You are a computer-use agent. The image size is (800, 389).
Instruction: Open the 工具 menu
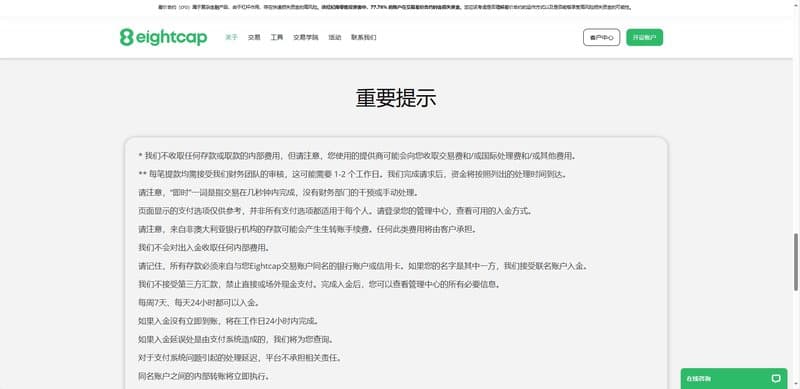click(x=277, y=37)
